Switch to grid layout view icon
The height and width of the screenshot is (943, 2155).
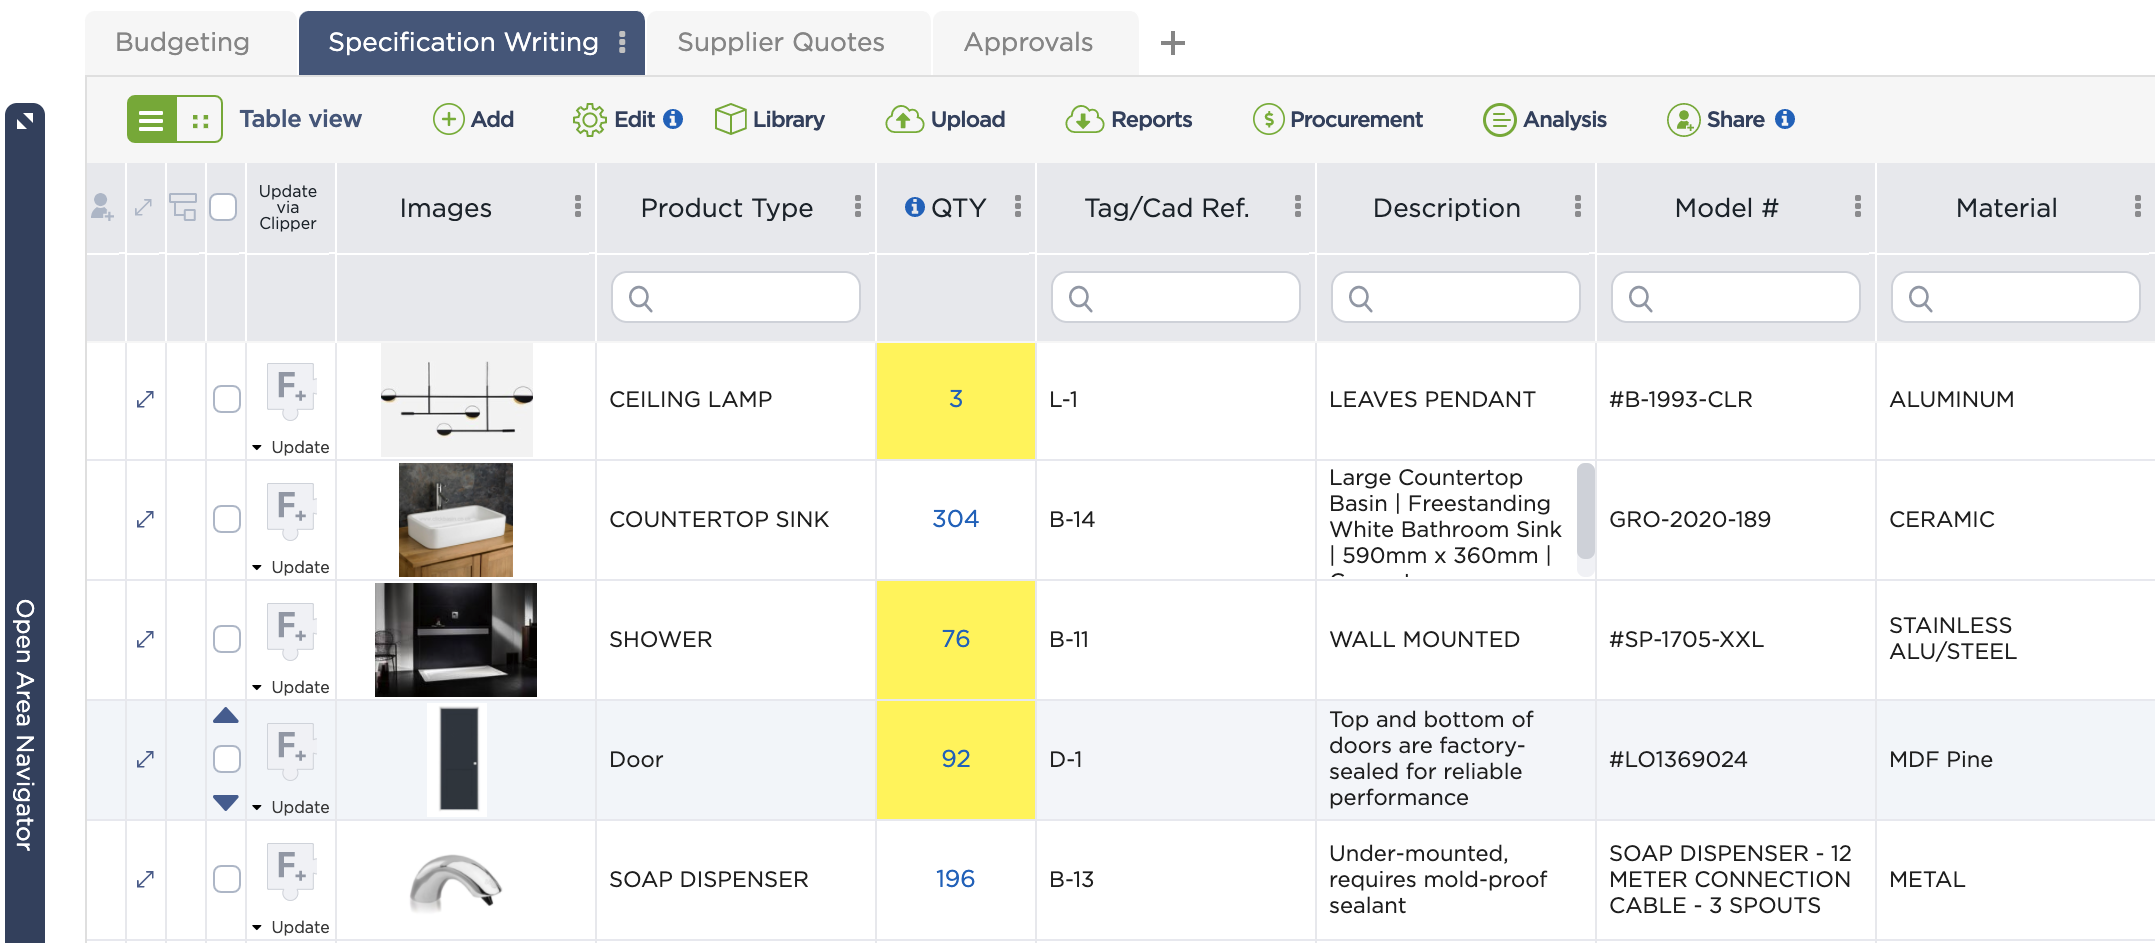(200, 120)
